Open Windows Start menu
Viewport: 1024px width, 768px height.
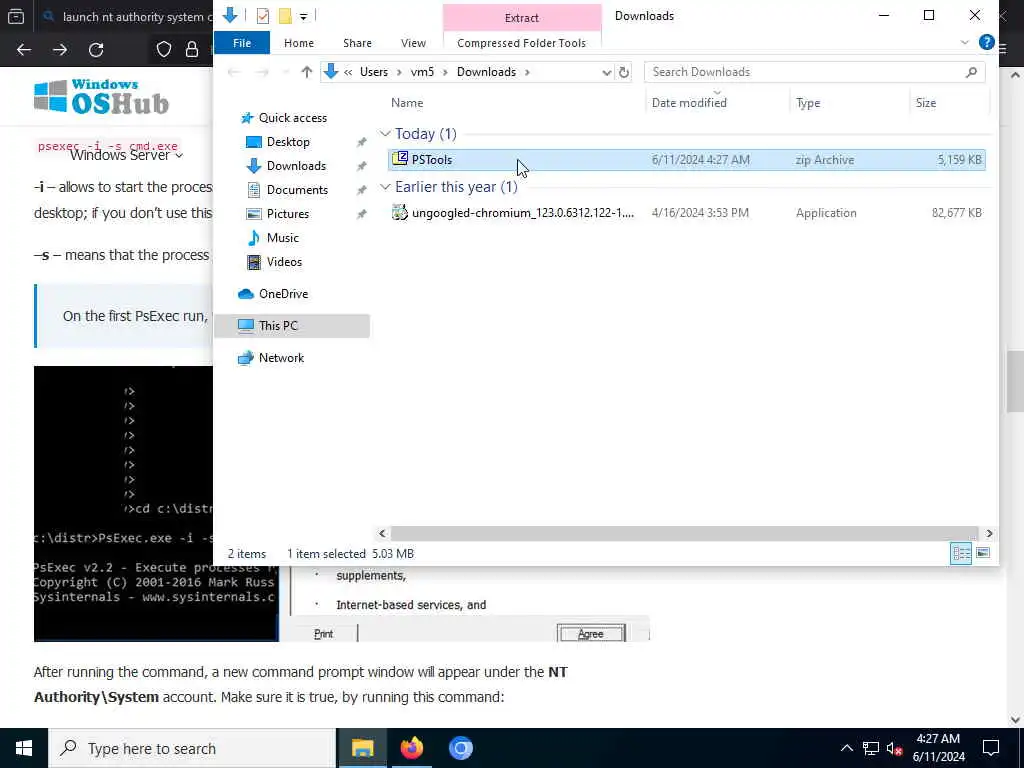tap(24, 748)
